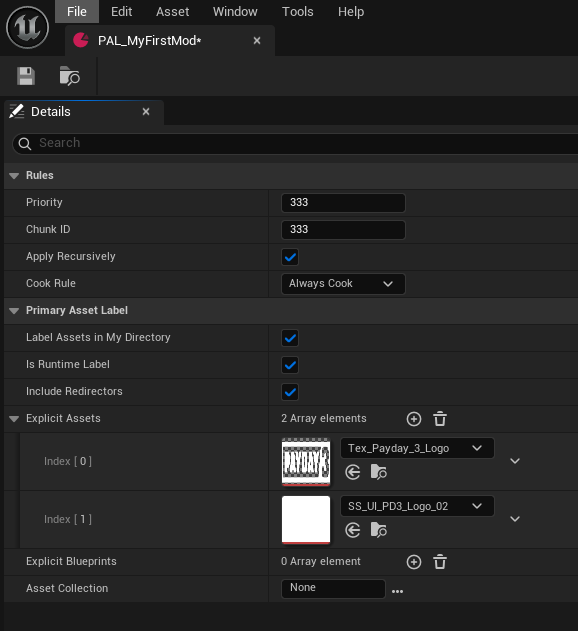Click the 0 Array element text

pyautogui.click(x=321, y=561)
